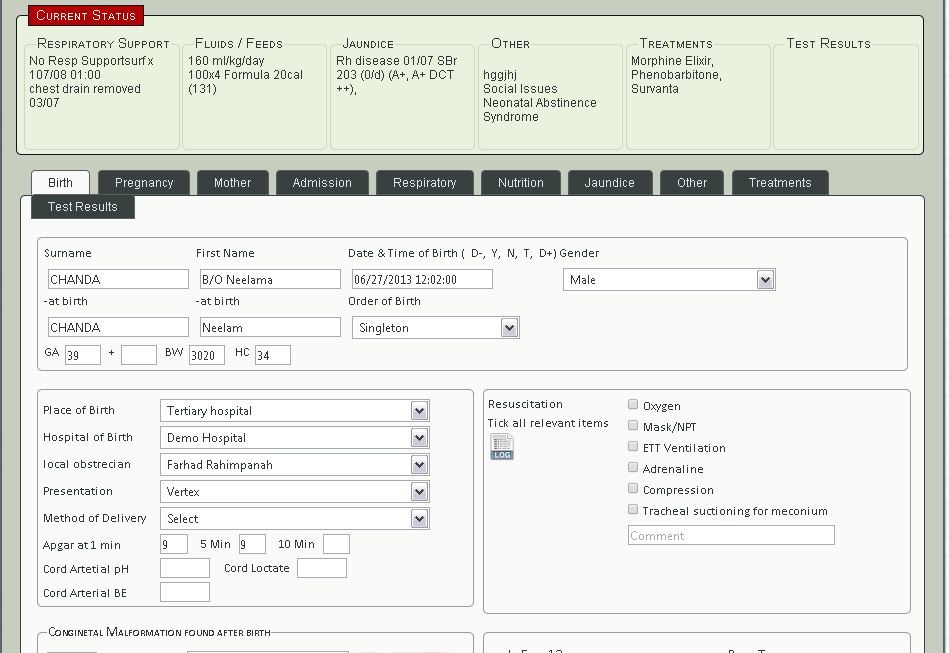Click the Cord Arterial pH field
Viewport: 949px width, 653px height.
tap(185, 568)
